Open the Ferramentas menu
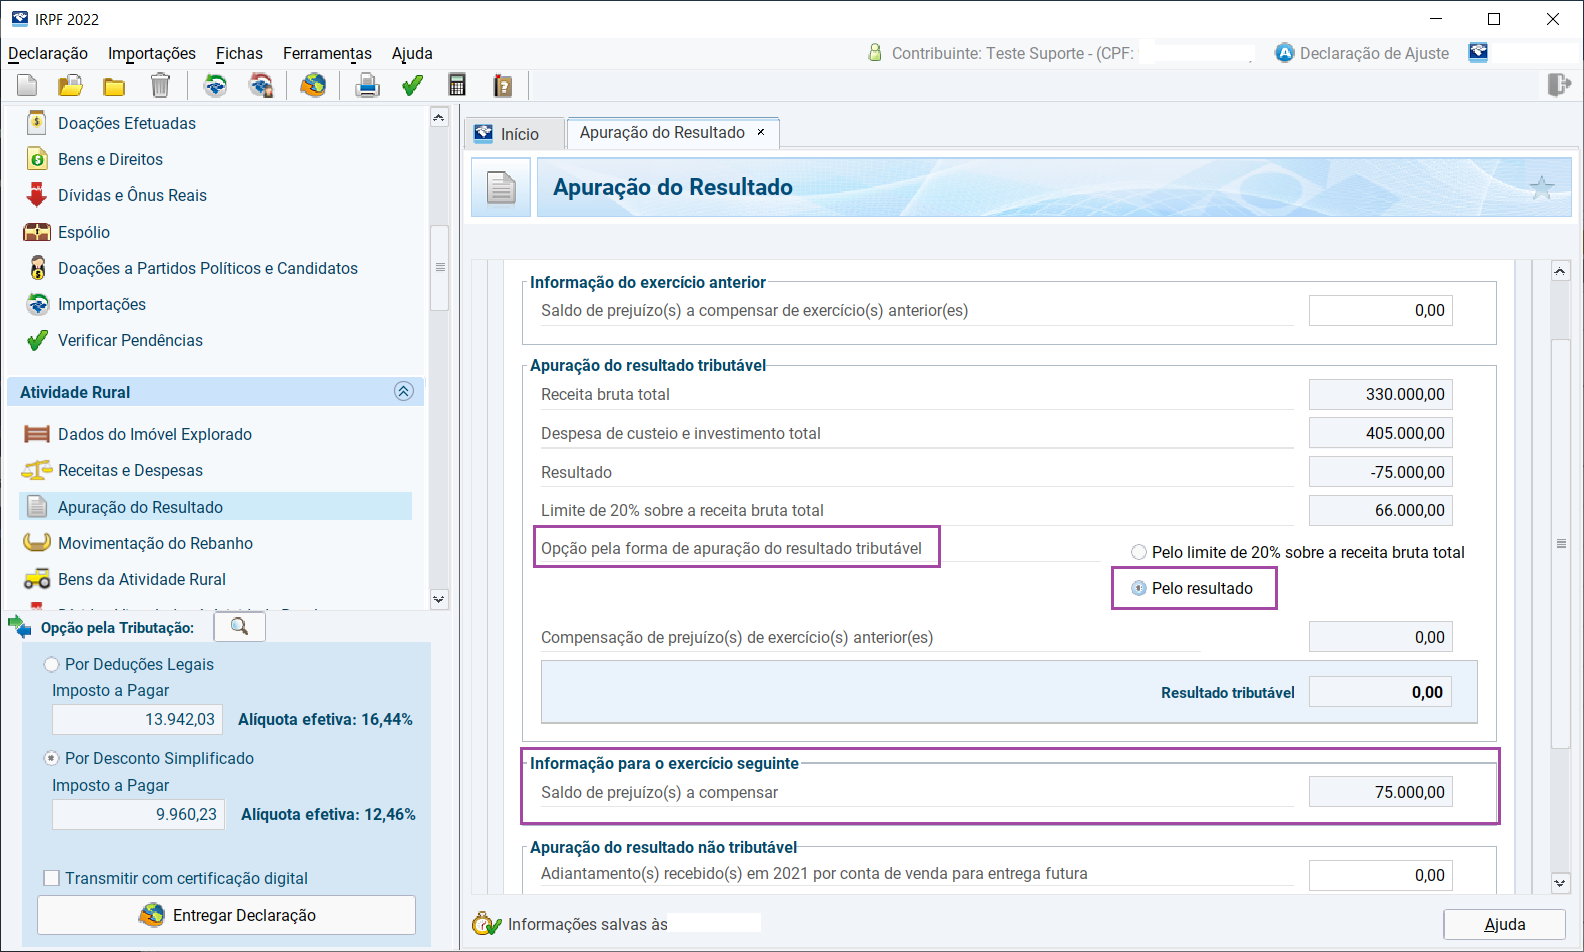The image size is (1584, 952). click(327, 53)
